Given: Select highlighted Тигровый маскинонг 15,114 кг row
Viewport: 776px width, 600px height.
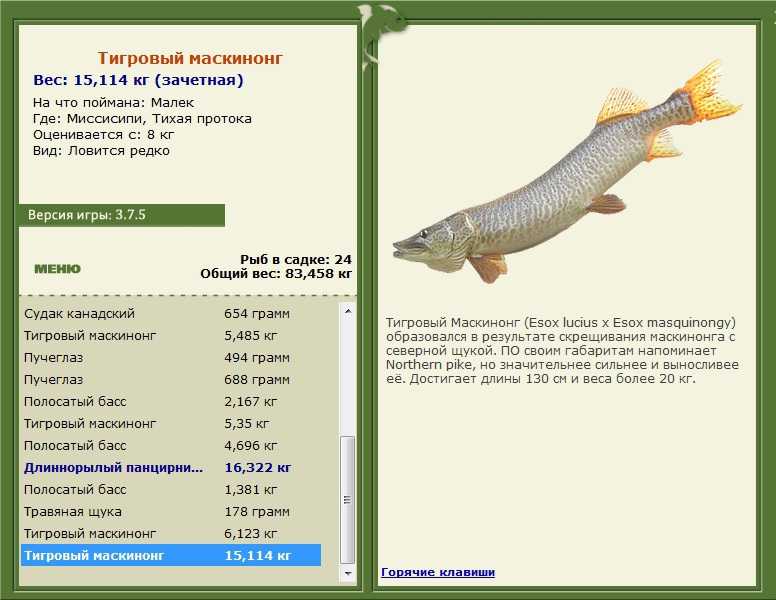Looking at the screenshot, I should (x=171, y=555).
